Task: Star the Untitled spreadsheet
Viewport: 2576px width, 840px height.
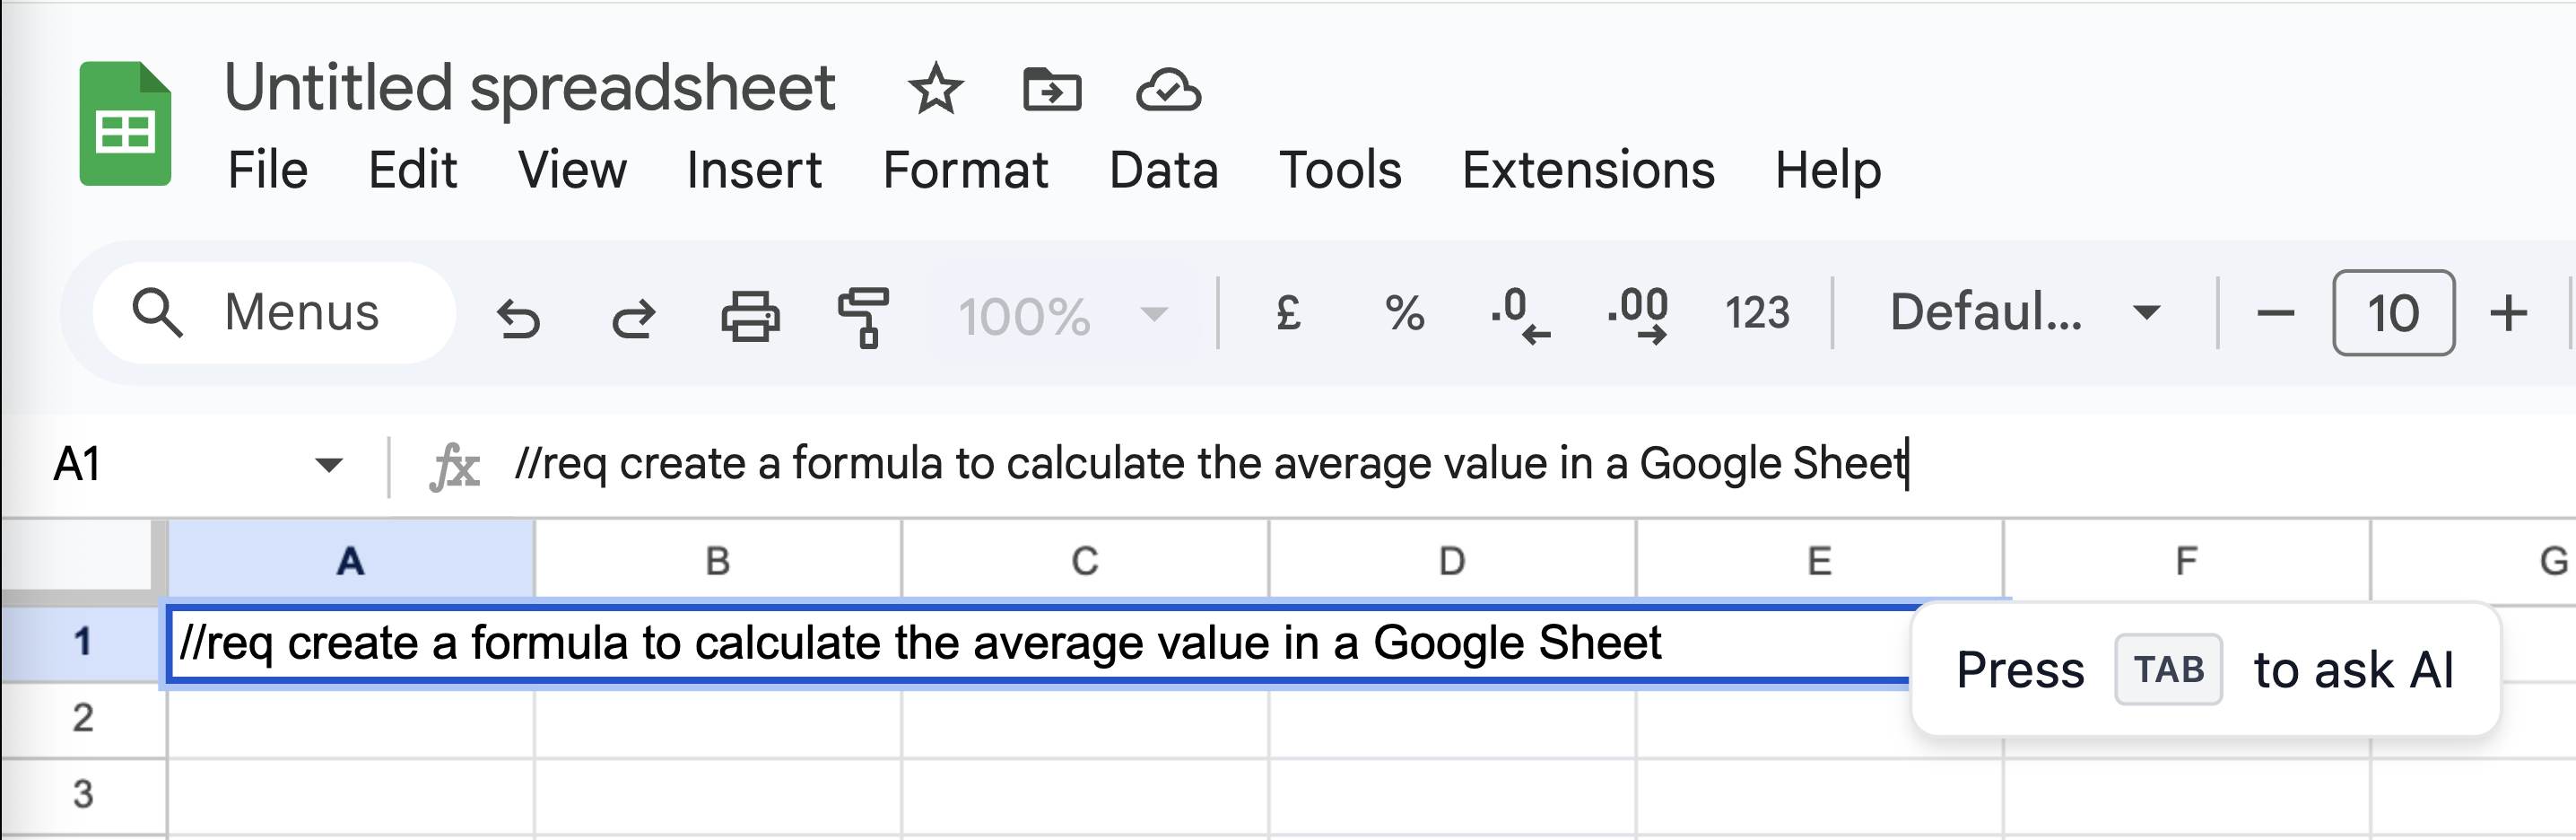Action: click(x=935, y=90)
